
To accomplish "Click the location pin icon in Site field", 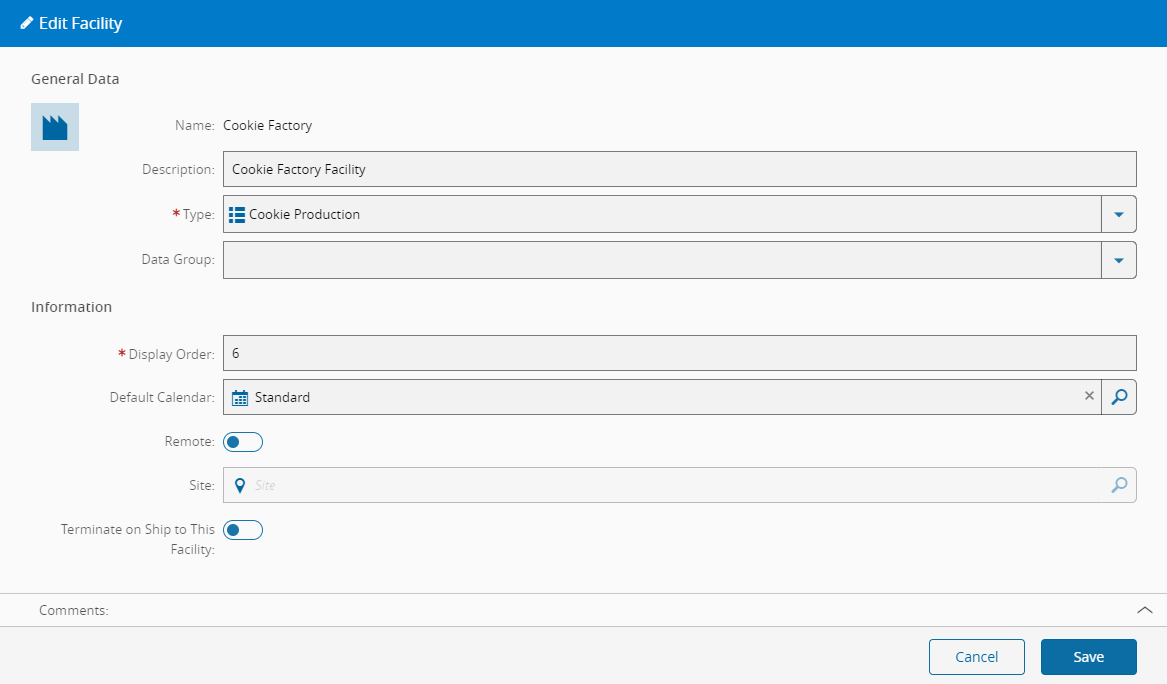I will pyautogui.click(x=240, y=485).
